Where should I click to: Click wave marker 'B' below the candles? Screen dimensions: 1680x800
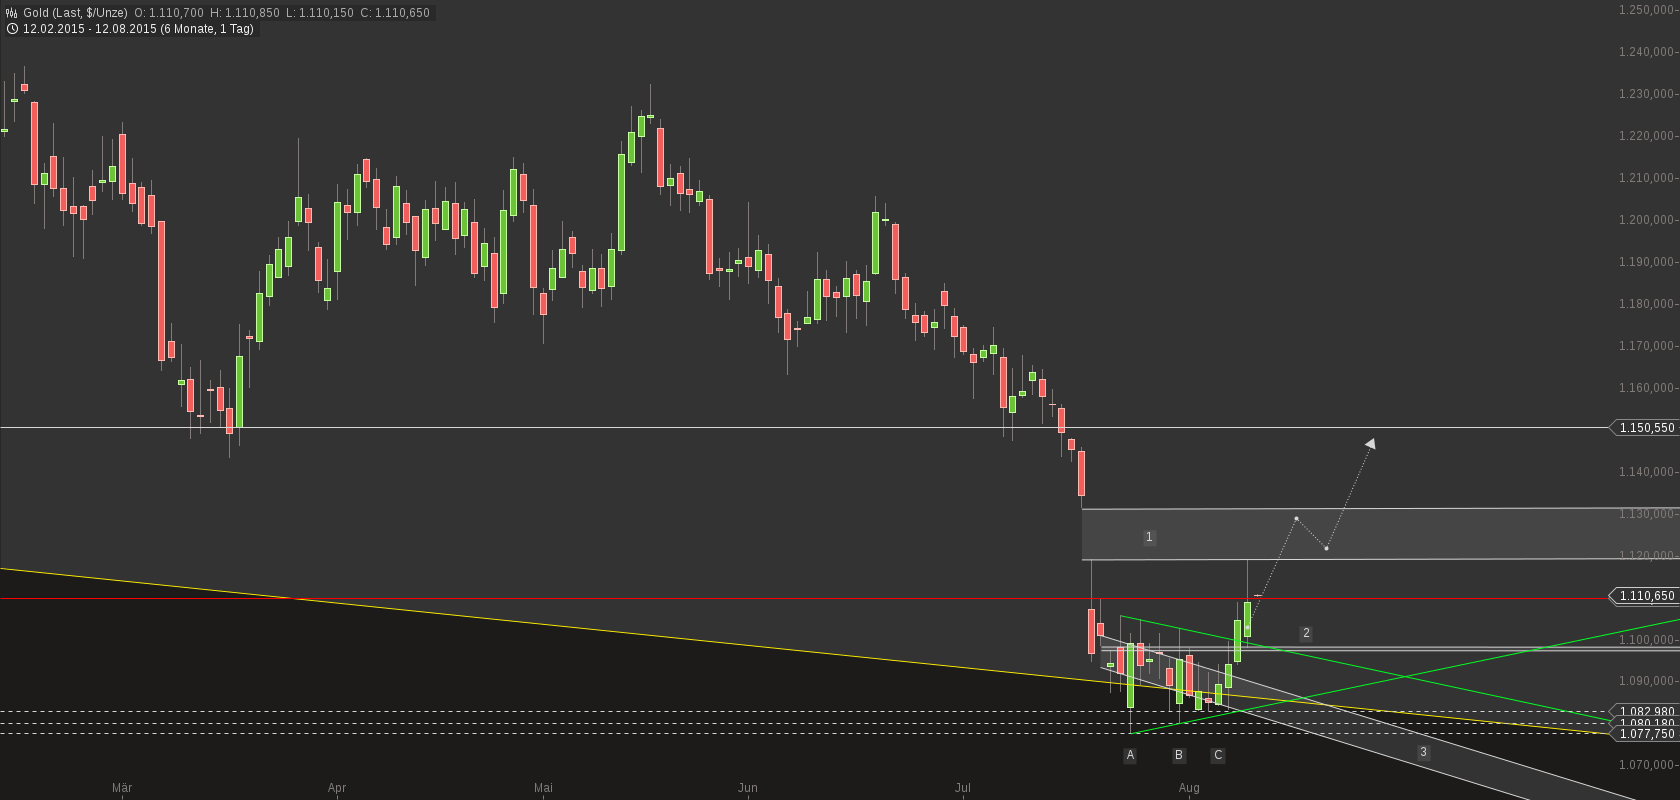coord(1179,755)
